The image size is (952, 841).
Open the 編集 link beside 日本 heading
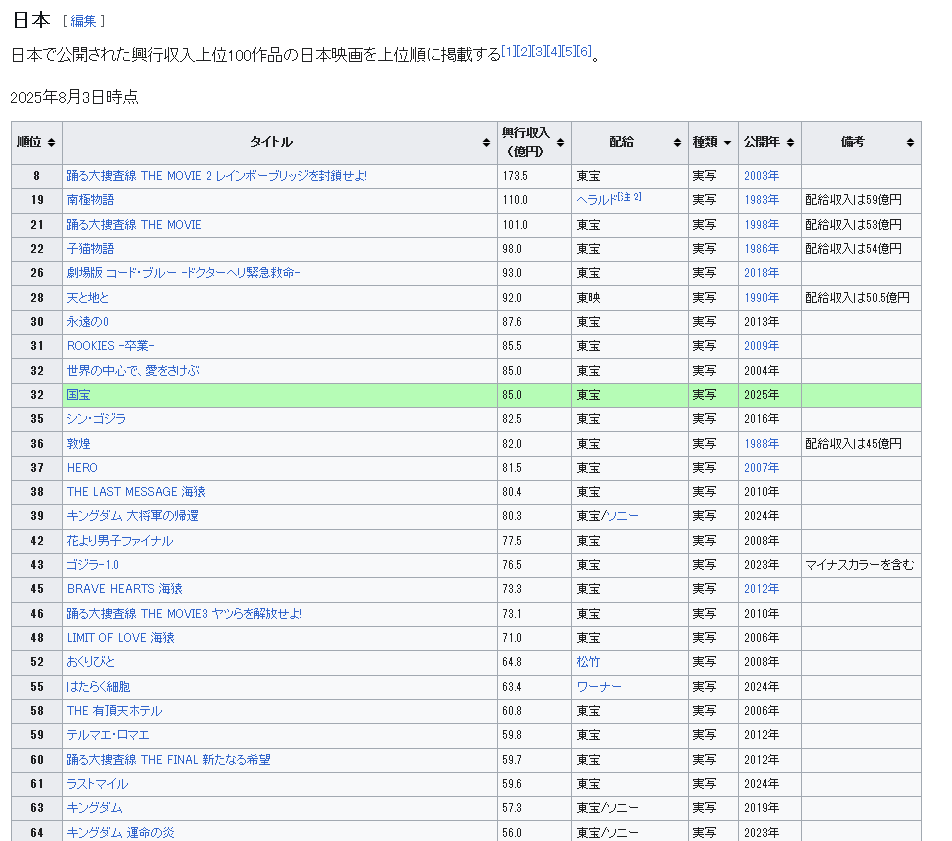tap(83, 21)
